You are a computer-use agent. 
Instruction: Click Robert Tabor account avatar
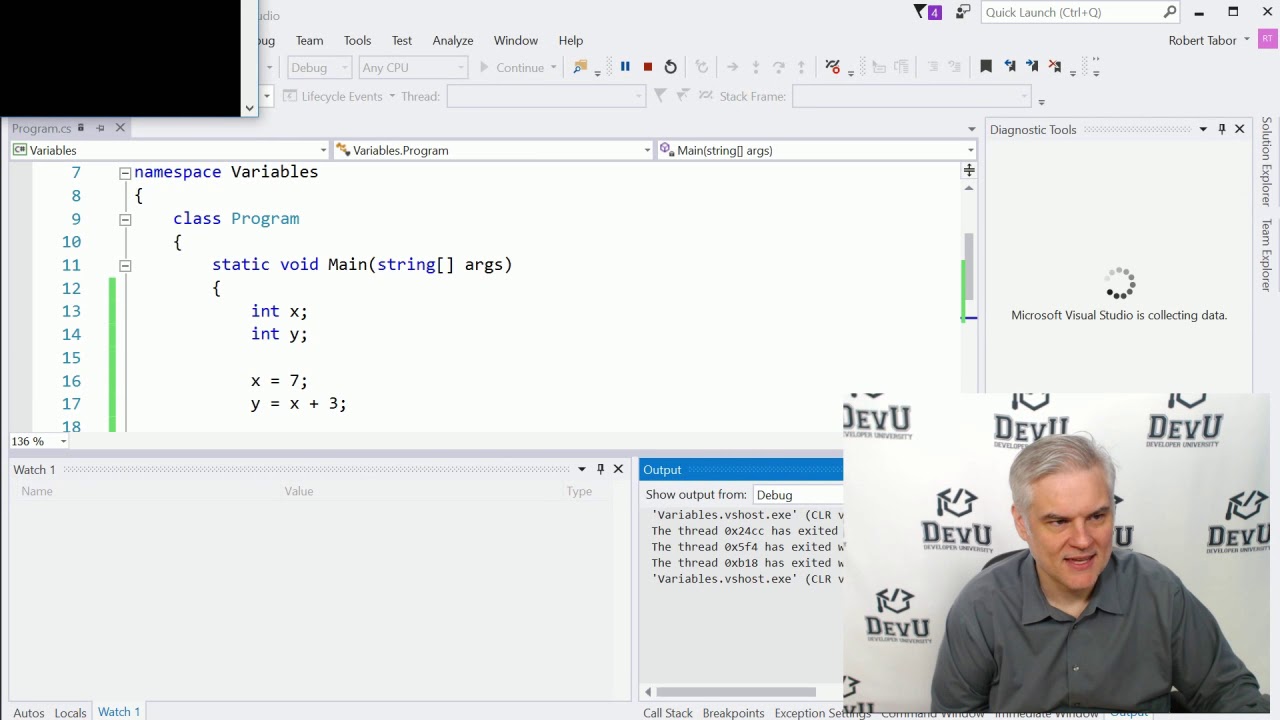click(1267, 40)
